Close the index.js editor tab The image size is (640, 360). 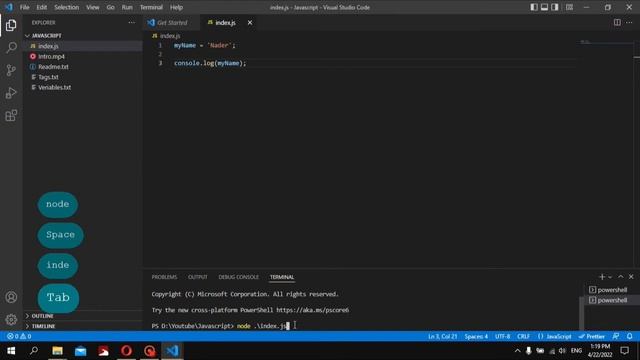pyautogui.click(x=250, y=23)
